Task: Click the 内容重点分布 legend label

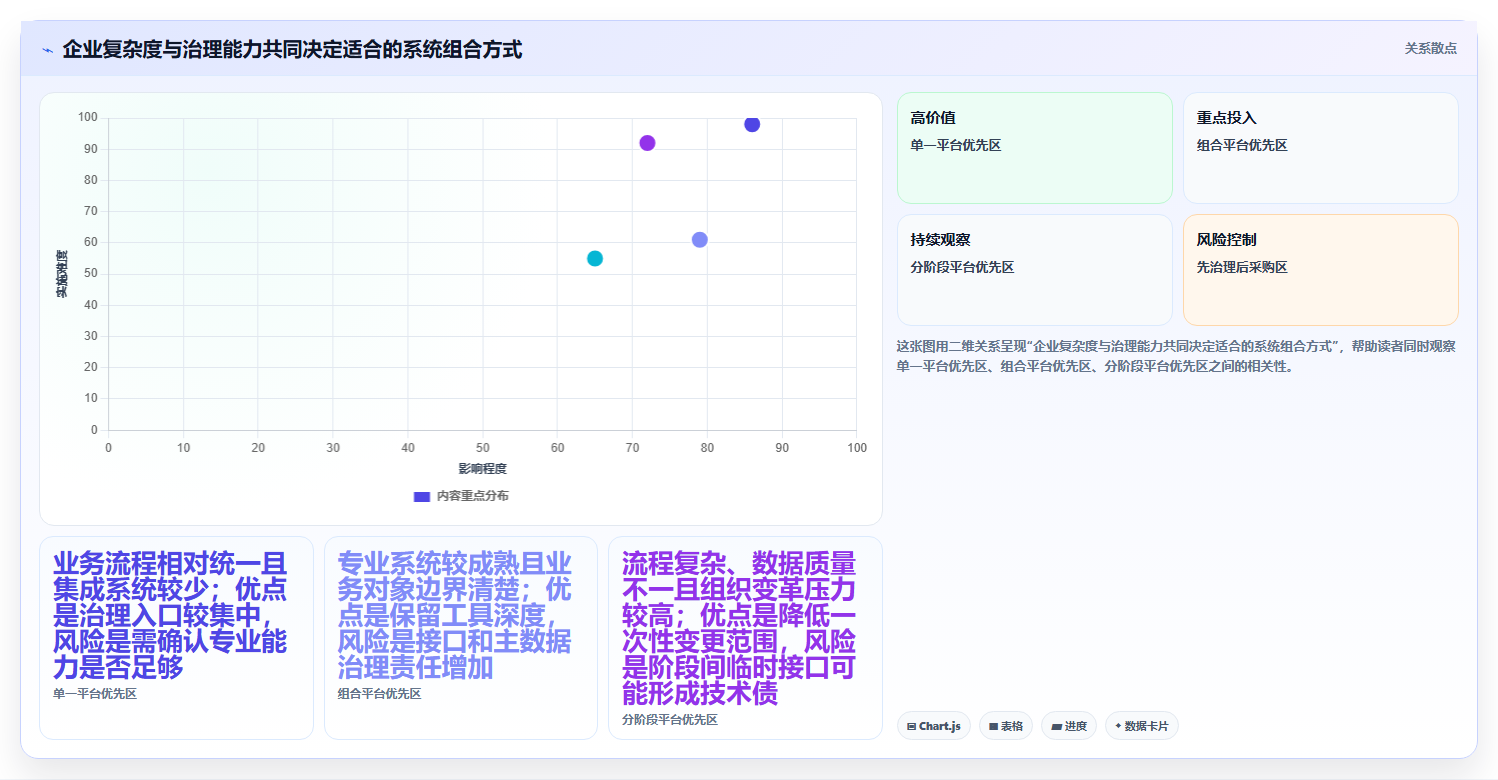Action: pyautogui.click(x=472, y=496)
